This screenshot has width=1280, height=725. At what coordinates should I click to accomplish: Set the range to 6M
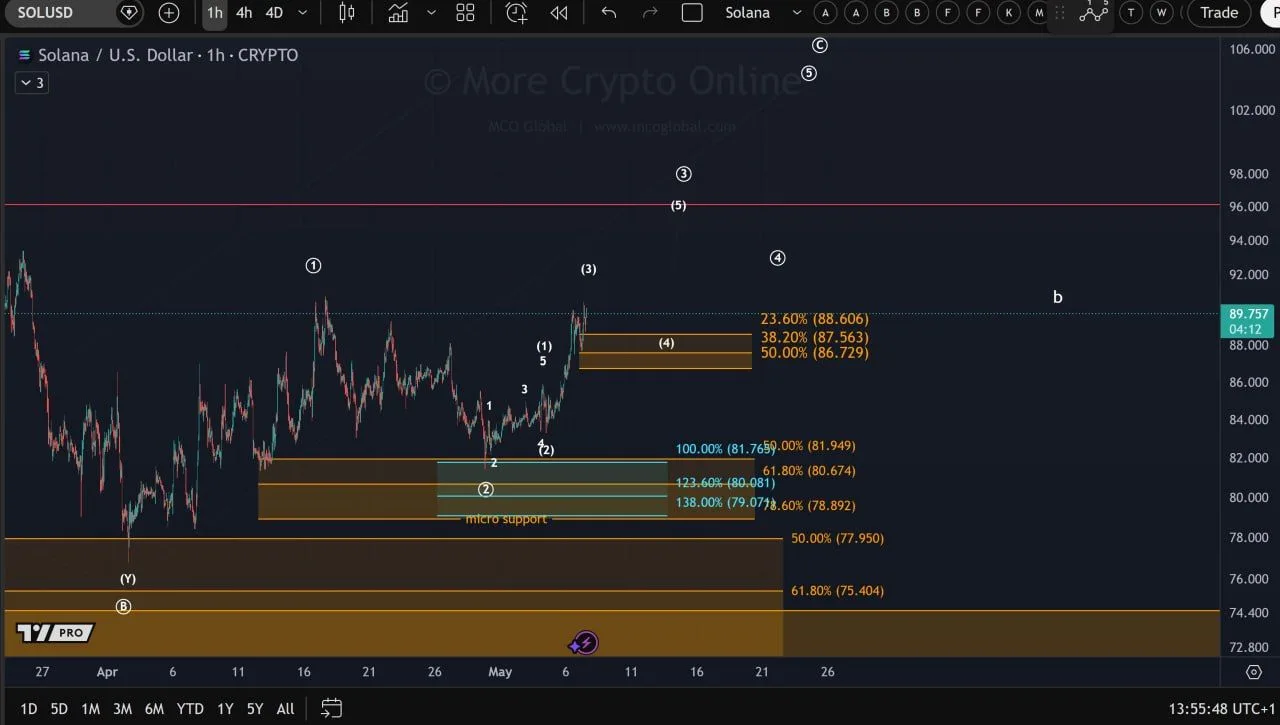pos(154,709)
